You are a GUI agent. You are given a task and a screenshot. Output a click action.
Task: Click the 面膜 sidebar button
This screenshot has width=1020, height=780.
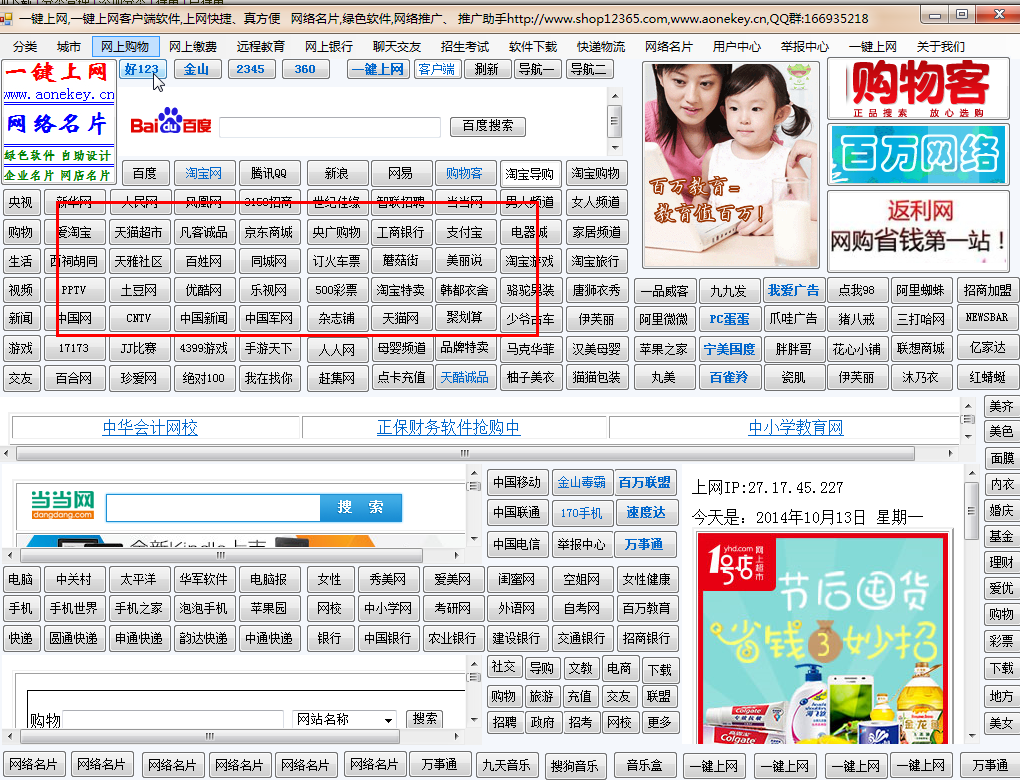click(x=1001, y=458)
